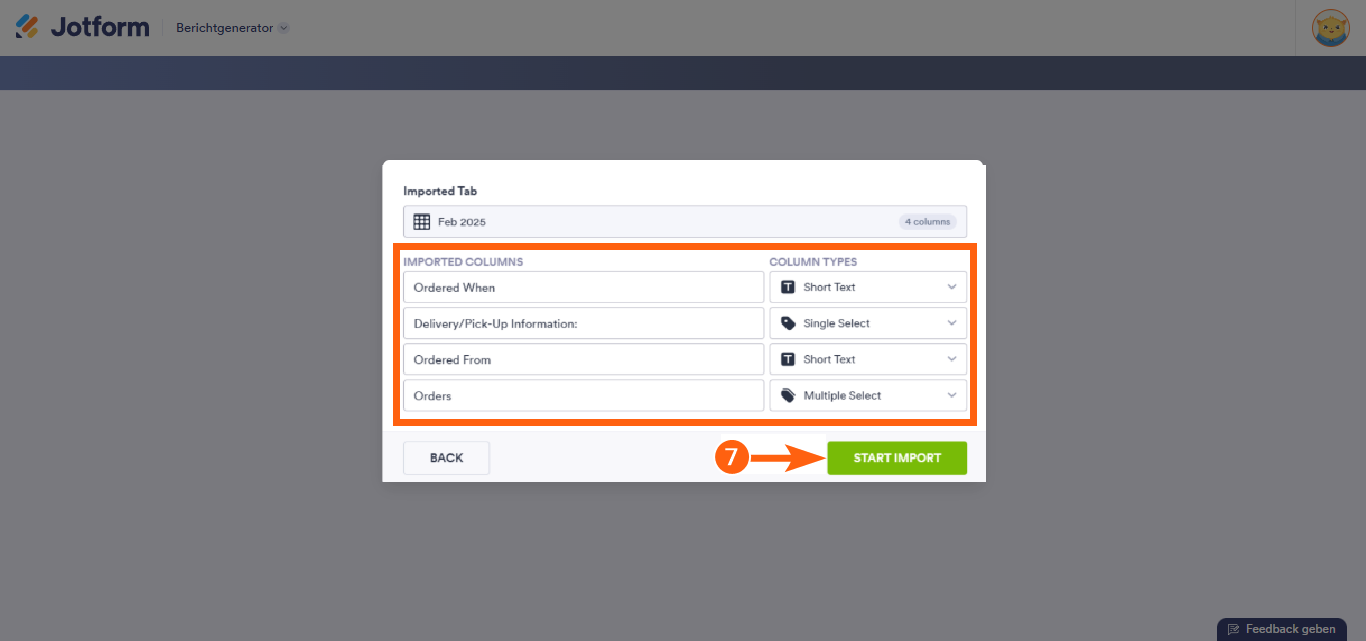Open the Multiple Select column type dropdown
The image size is (1366, 641).
click(951, 396)
